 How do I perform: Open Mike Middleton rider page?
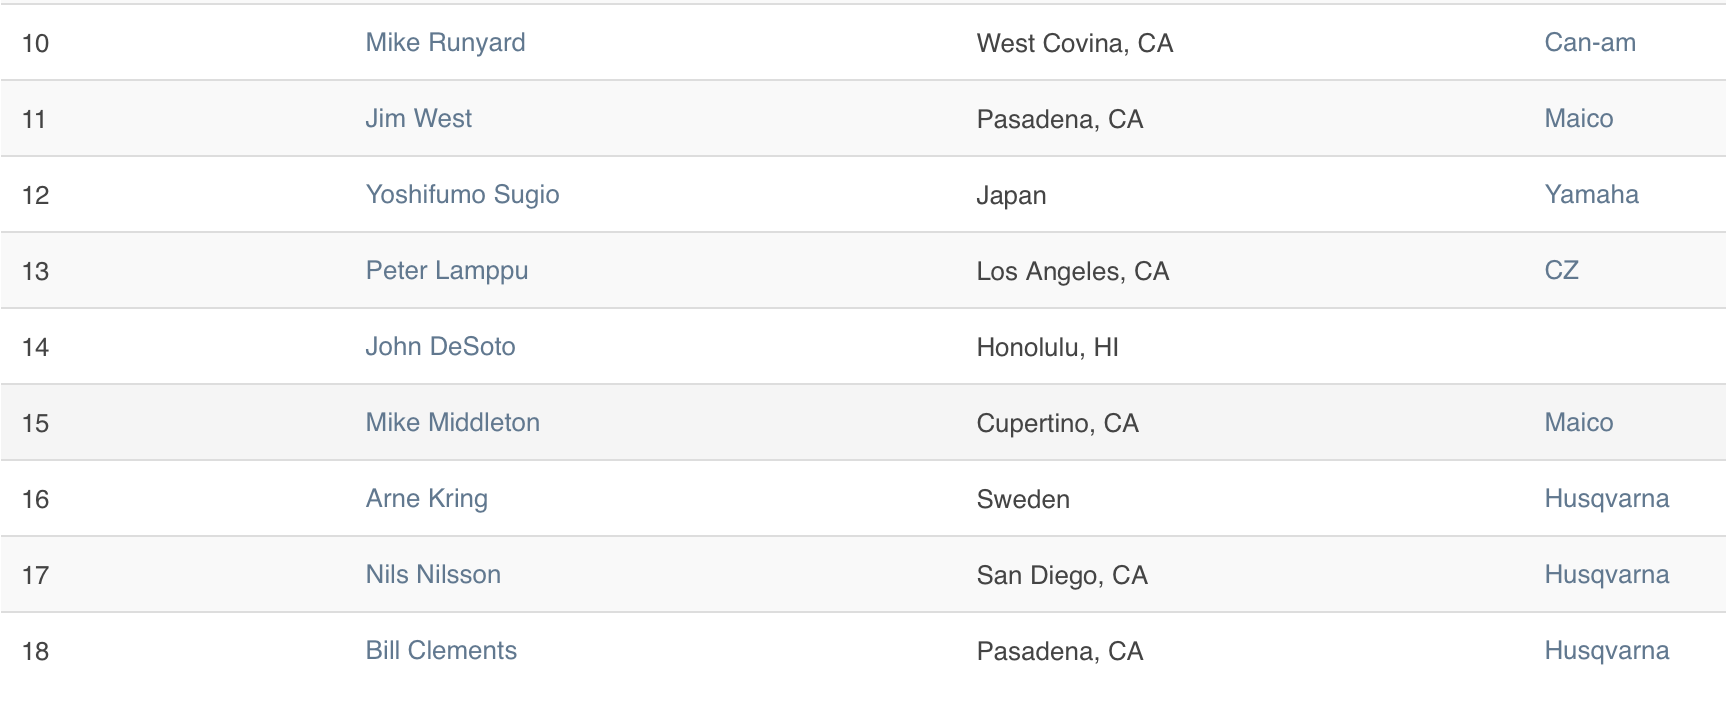[452, 423]
